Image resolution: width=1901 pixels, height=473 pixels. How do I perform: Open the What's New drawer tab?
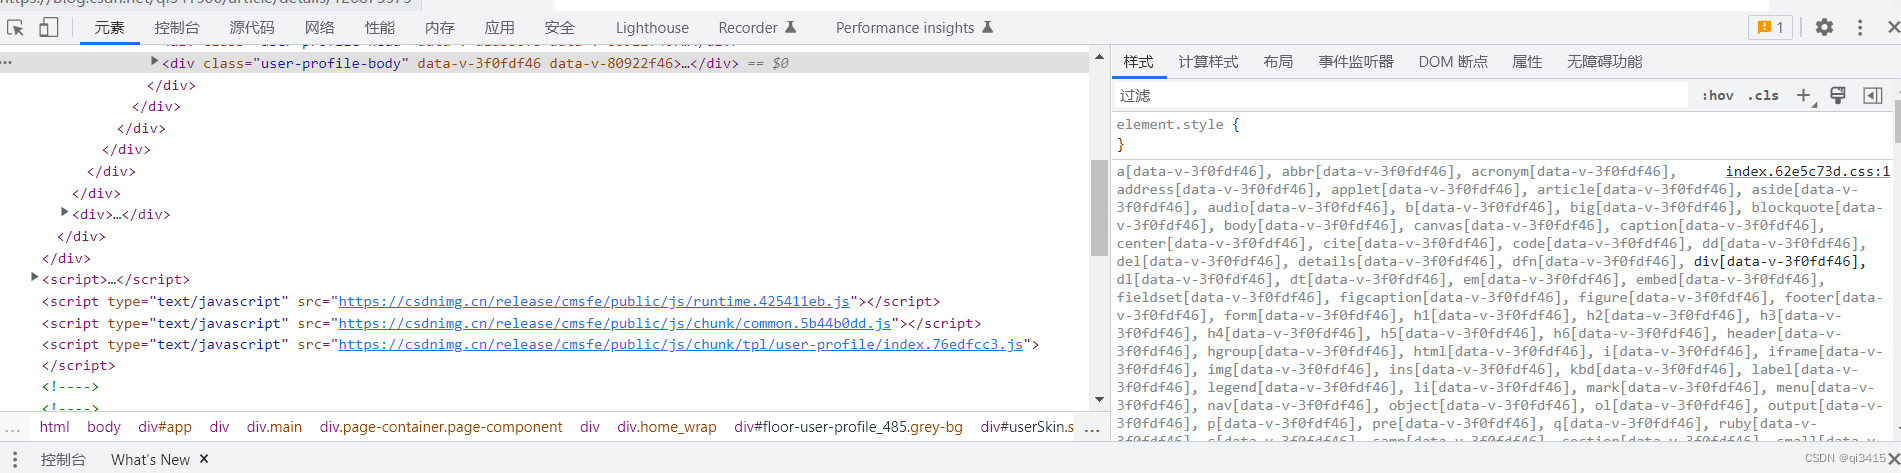click(x=150, y=459)
